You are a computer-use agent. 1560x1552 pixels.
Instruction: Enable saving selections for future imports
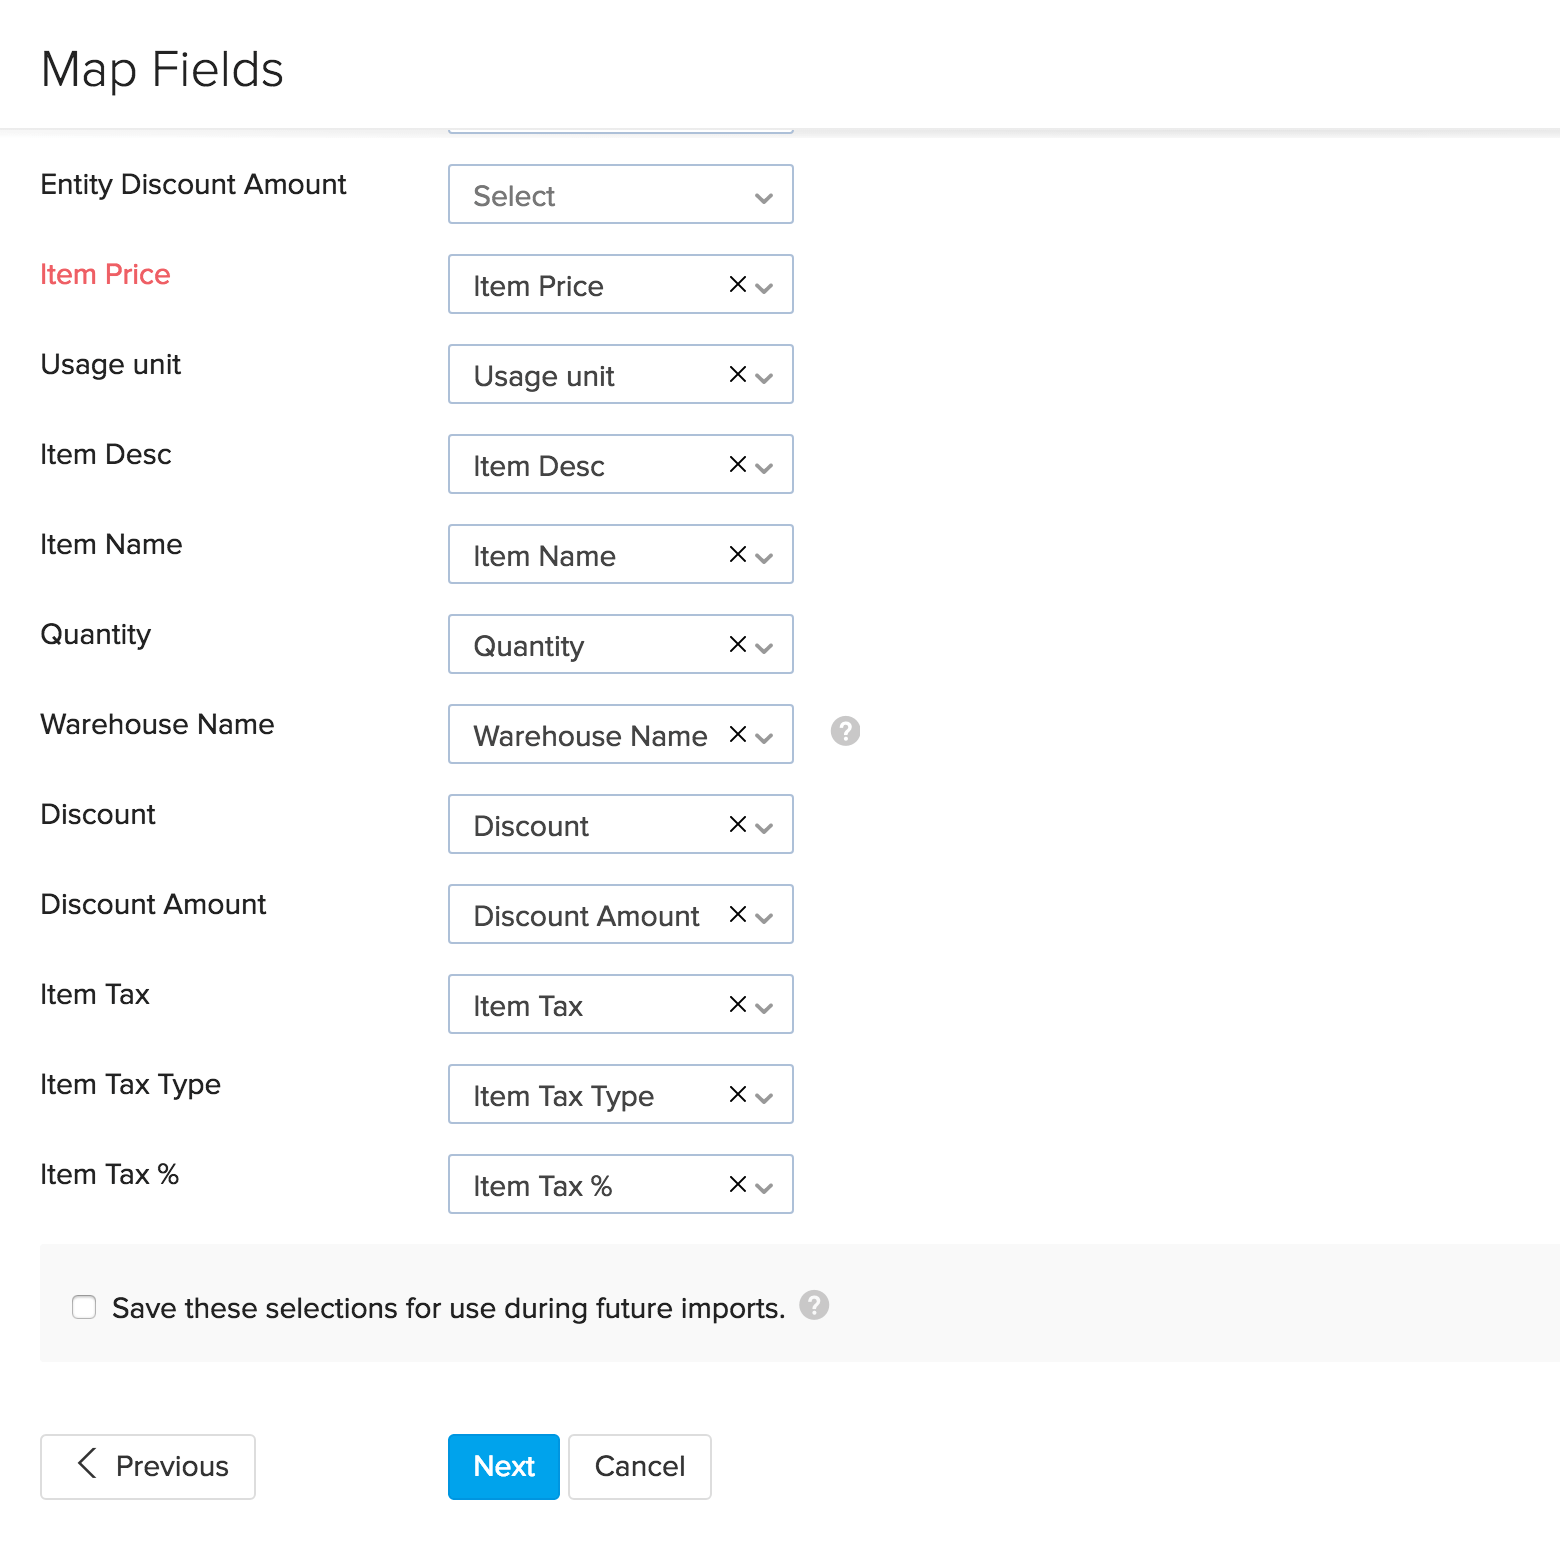84,1307
